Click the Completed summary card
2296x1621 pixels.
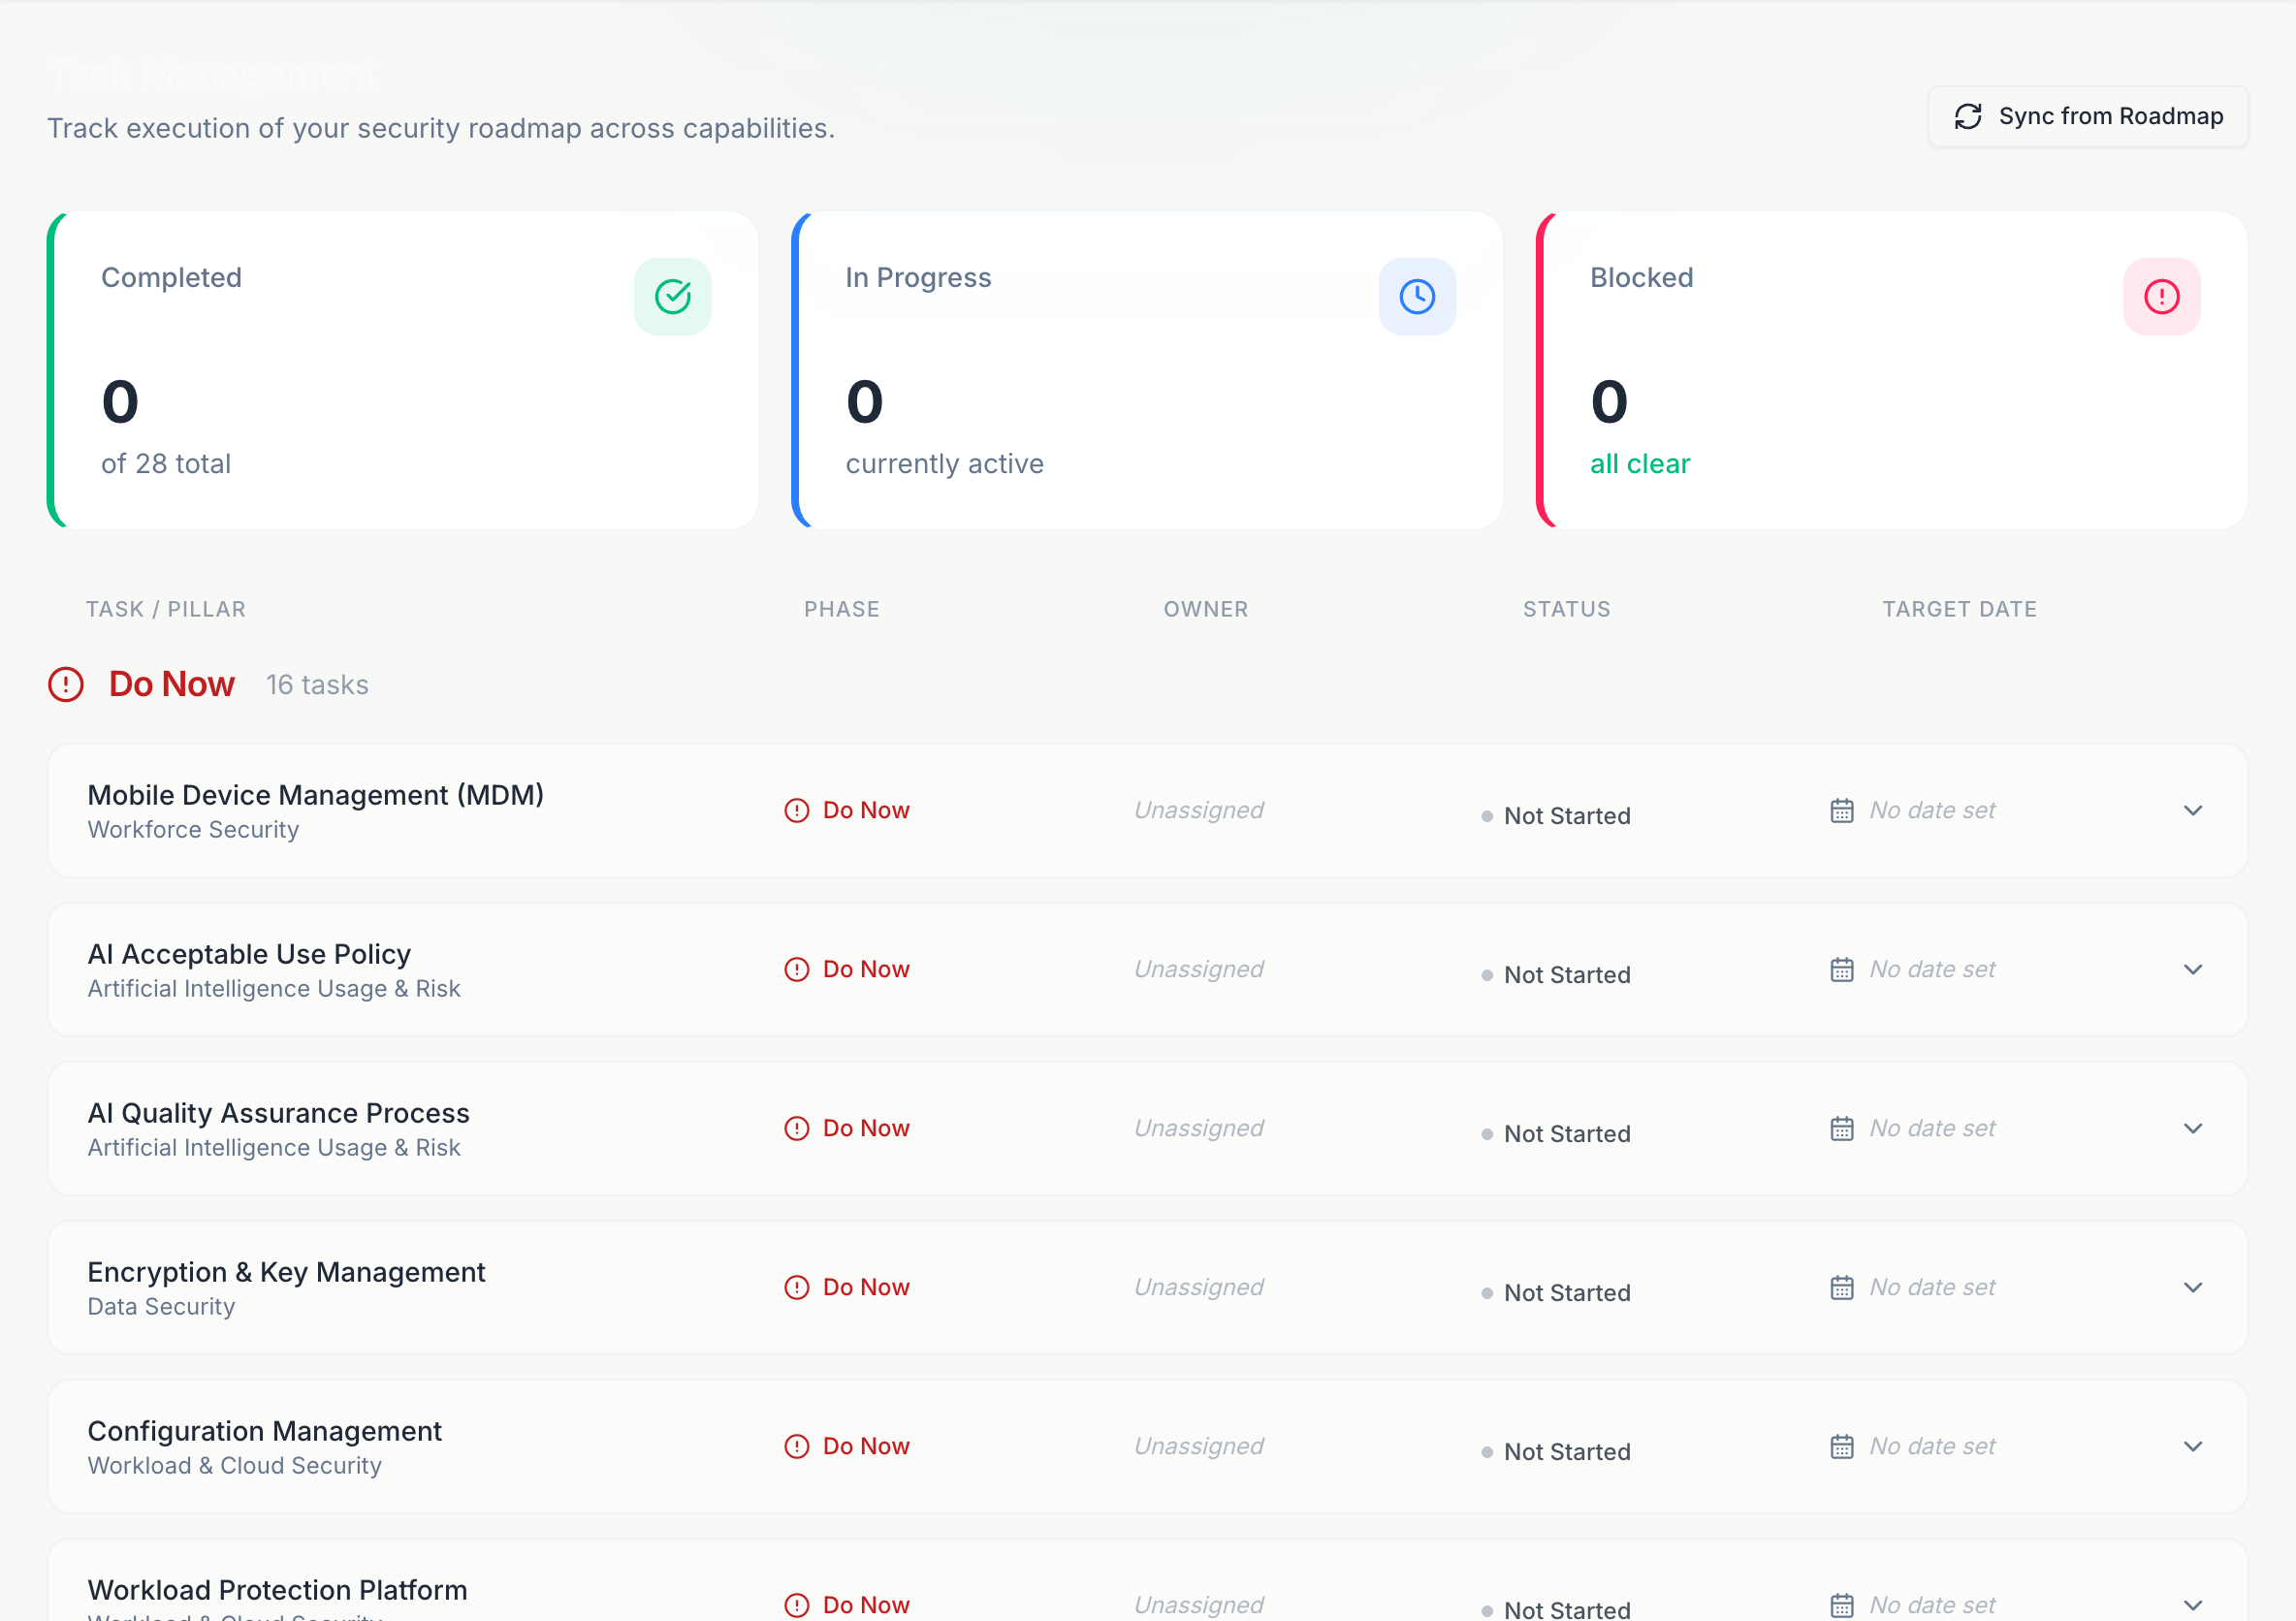(402, 370)
